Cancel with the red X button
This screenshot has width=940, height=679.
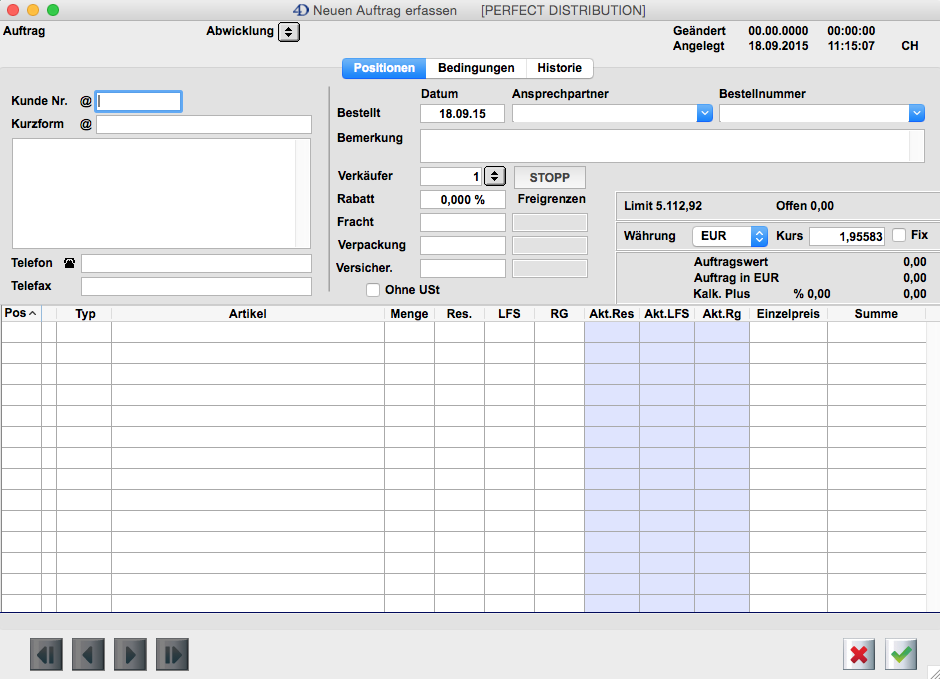(x=859, y=655)
